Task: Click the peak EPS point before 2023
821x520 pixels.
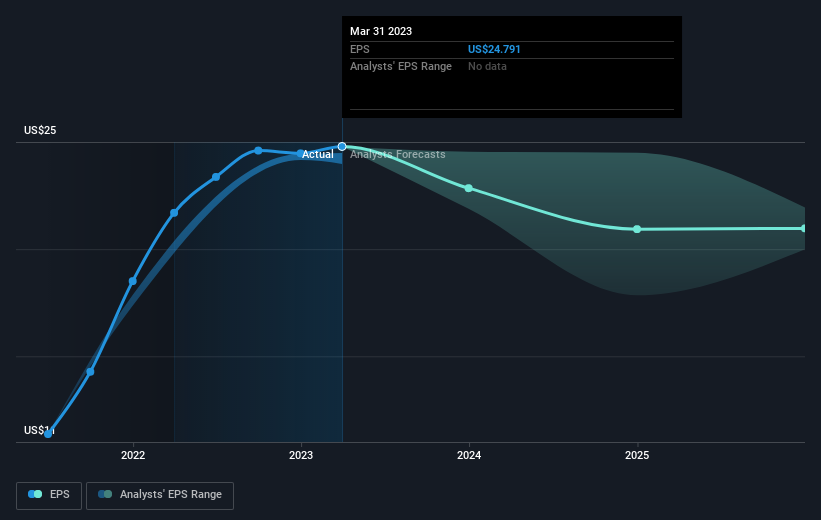Action: [x=258, y=150]
